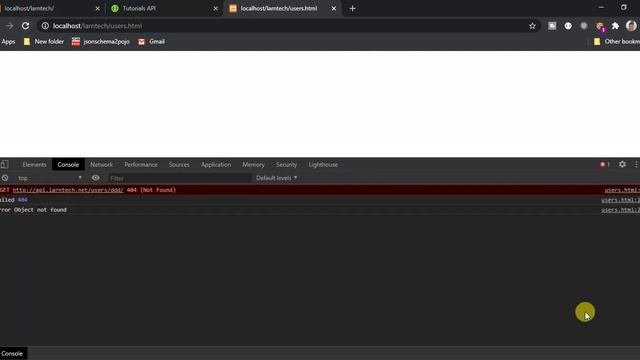Viewport: 640px width, 360px height.
Task: Open the Apps shortcut in bookmarks bar
Action: [8, 41]
